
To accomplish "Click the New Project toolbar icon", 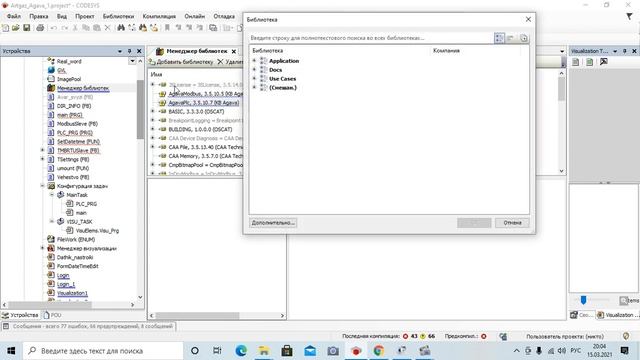I will [5, 28].
